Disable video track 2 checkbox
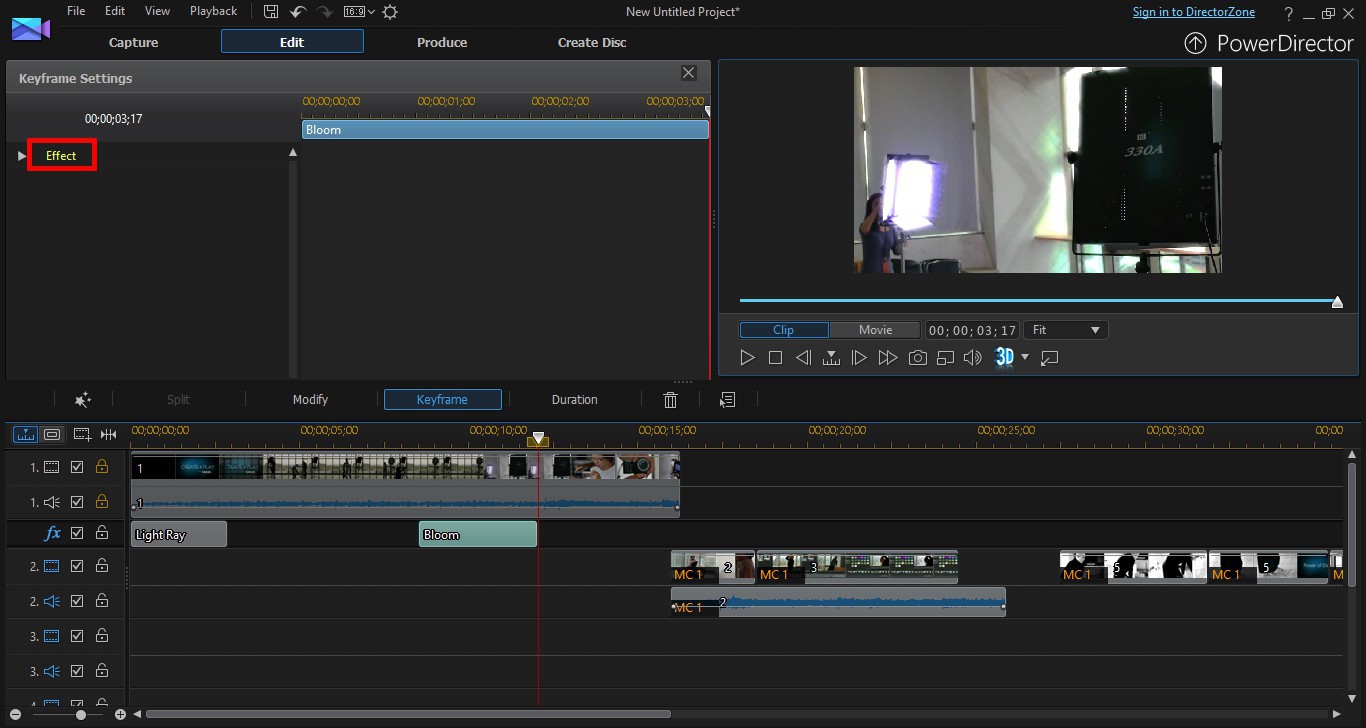Screen dimensions: 1366x728 pyautogui.click(x=77, y=566)
